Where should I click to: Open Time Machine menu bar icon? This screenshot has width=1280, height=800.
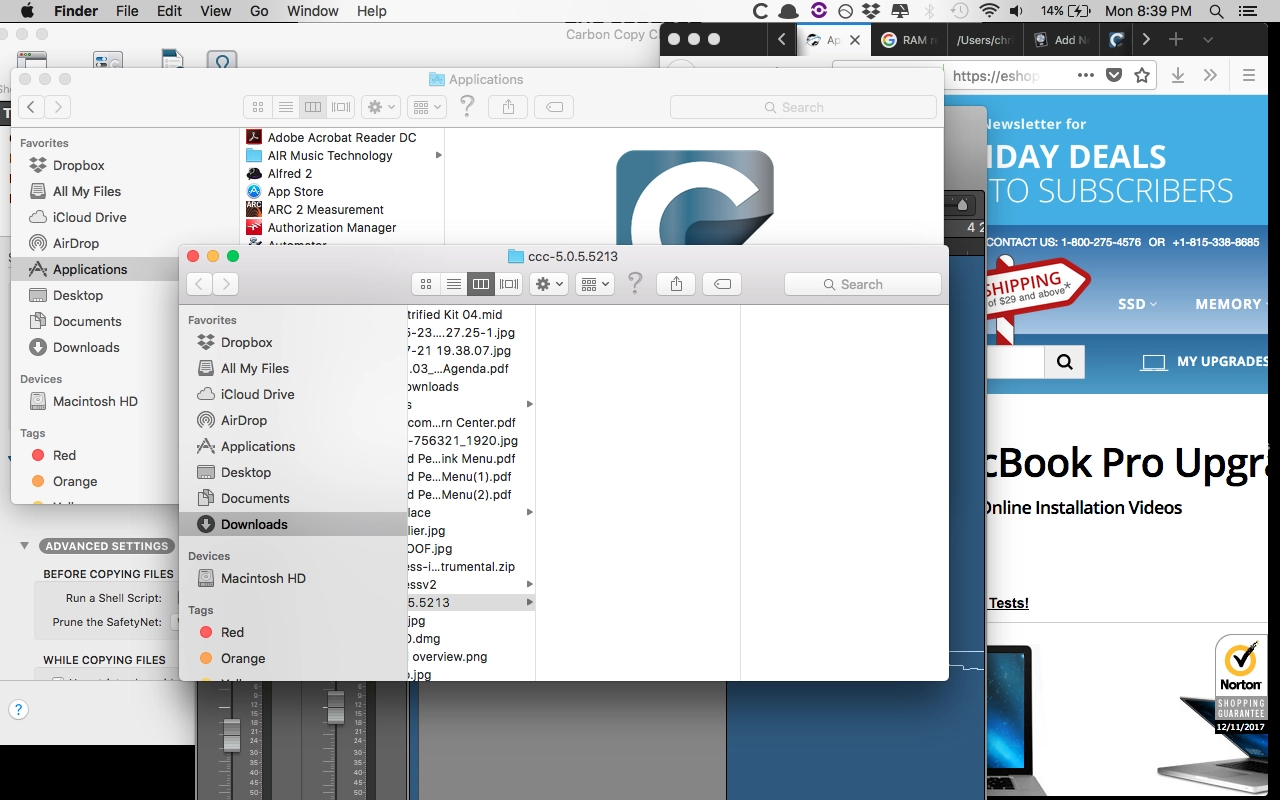(959, 11)
